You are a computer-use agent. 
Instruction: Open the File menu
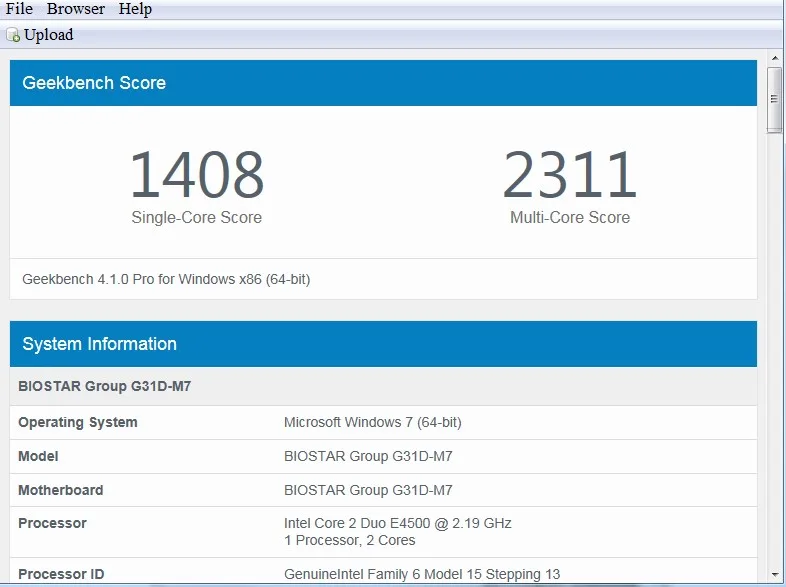pos(19,9)
